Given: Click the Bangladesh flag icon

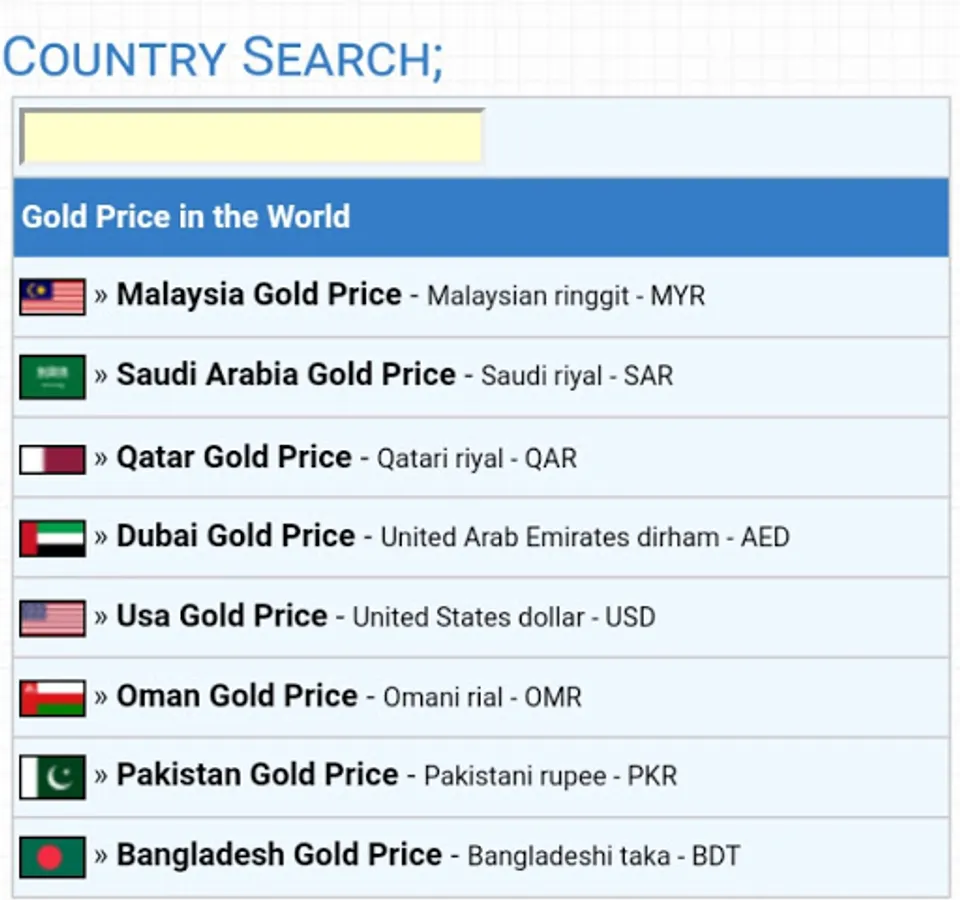Looking at the screenshot, I should point(53,857).
